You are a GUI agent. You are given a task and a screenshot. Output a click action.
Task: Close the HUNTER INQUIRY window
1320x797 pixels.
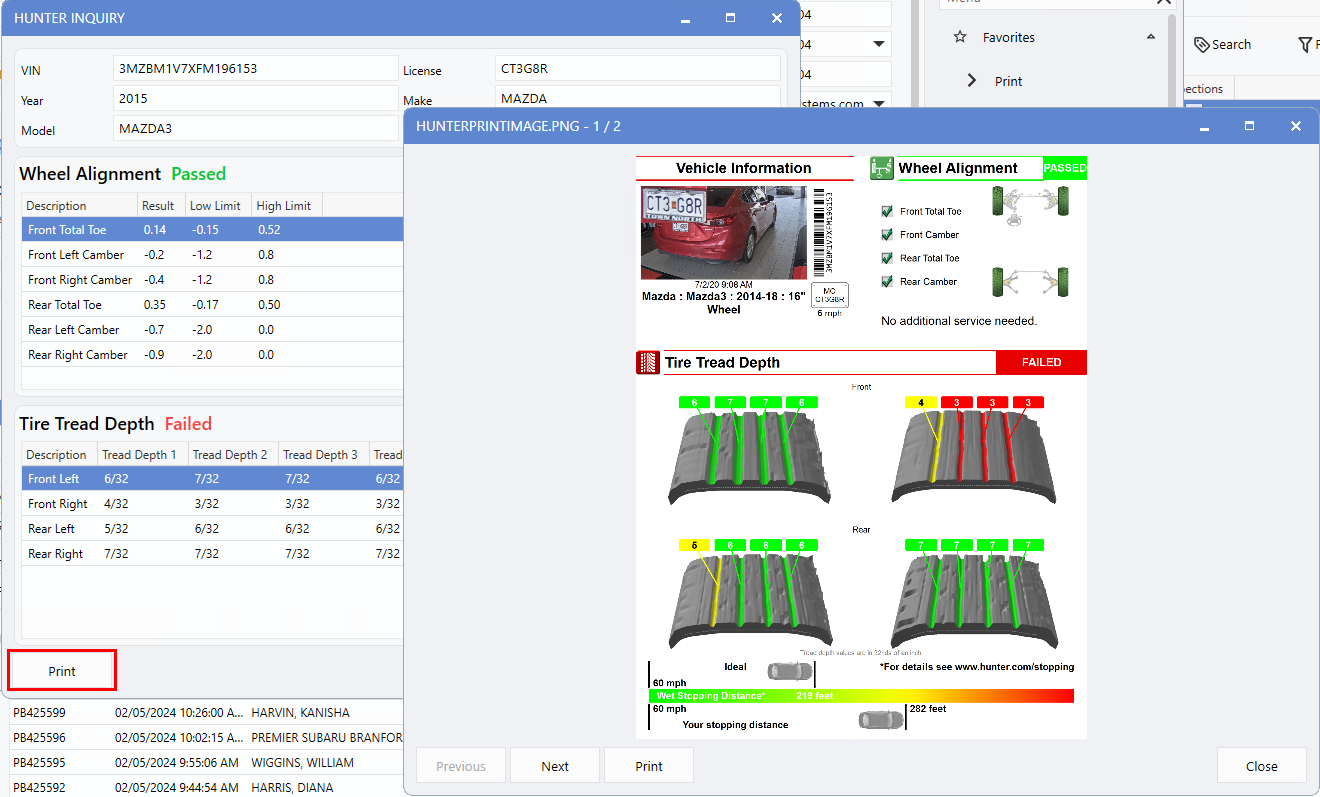(x=777, y=18)
